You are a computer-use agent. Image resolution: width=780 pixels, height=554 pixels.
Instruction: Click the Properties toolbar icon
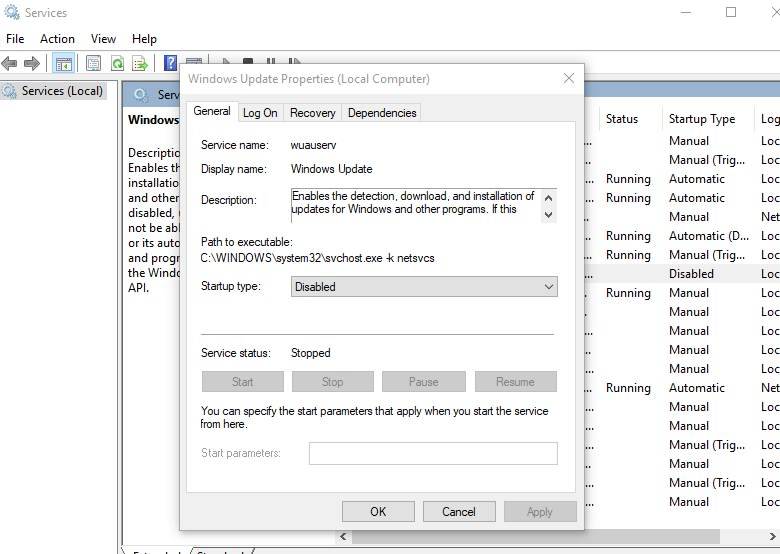click(x=94, y=64)
